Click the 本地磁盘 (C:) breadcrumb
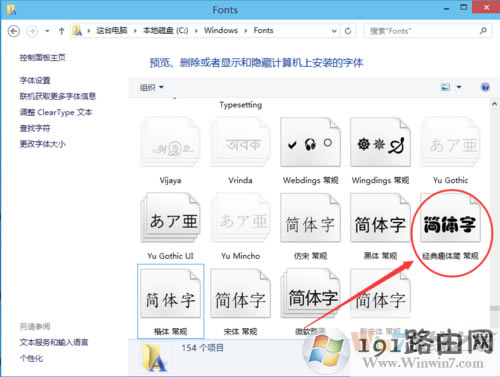The image size is (500, 377). tap(165, 31)
